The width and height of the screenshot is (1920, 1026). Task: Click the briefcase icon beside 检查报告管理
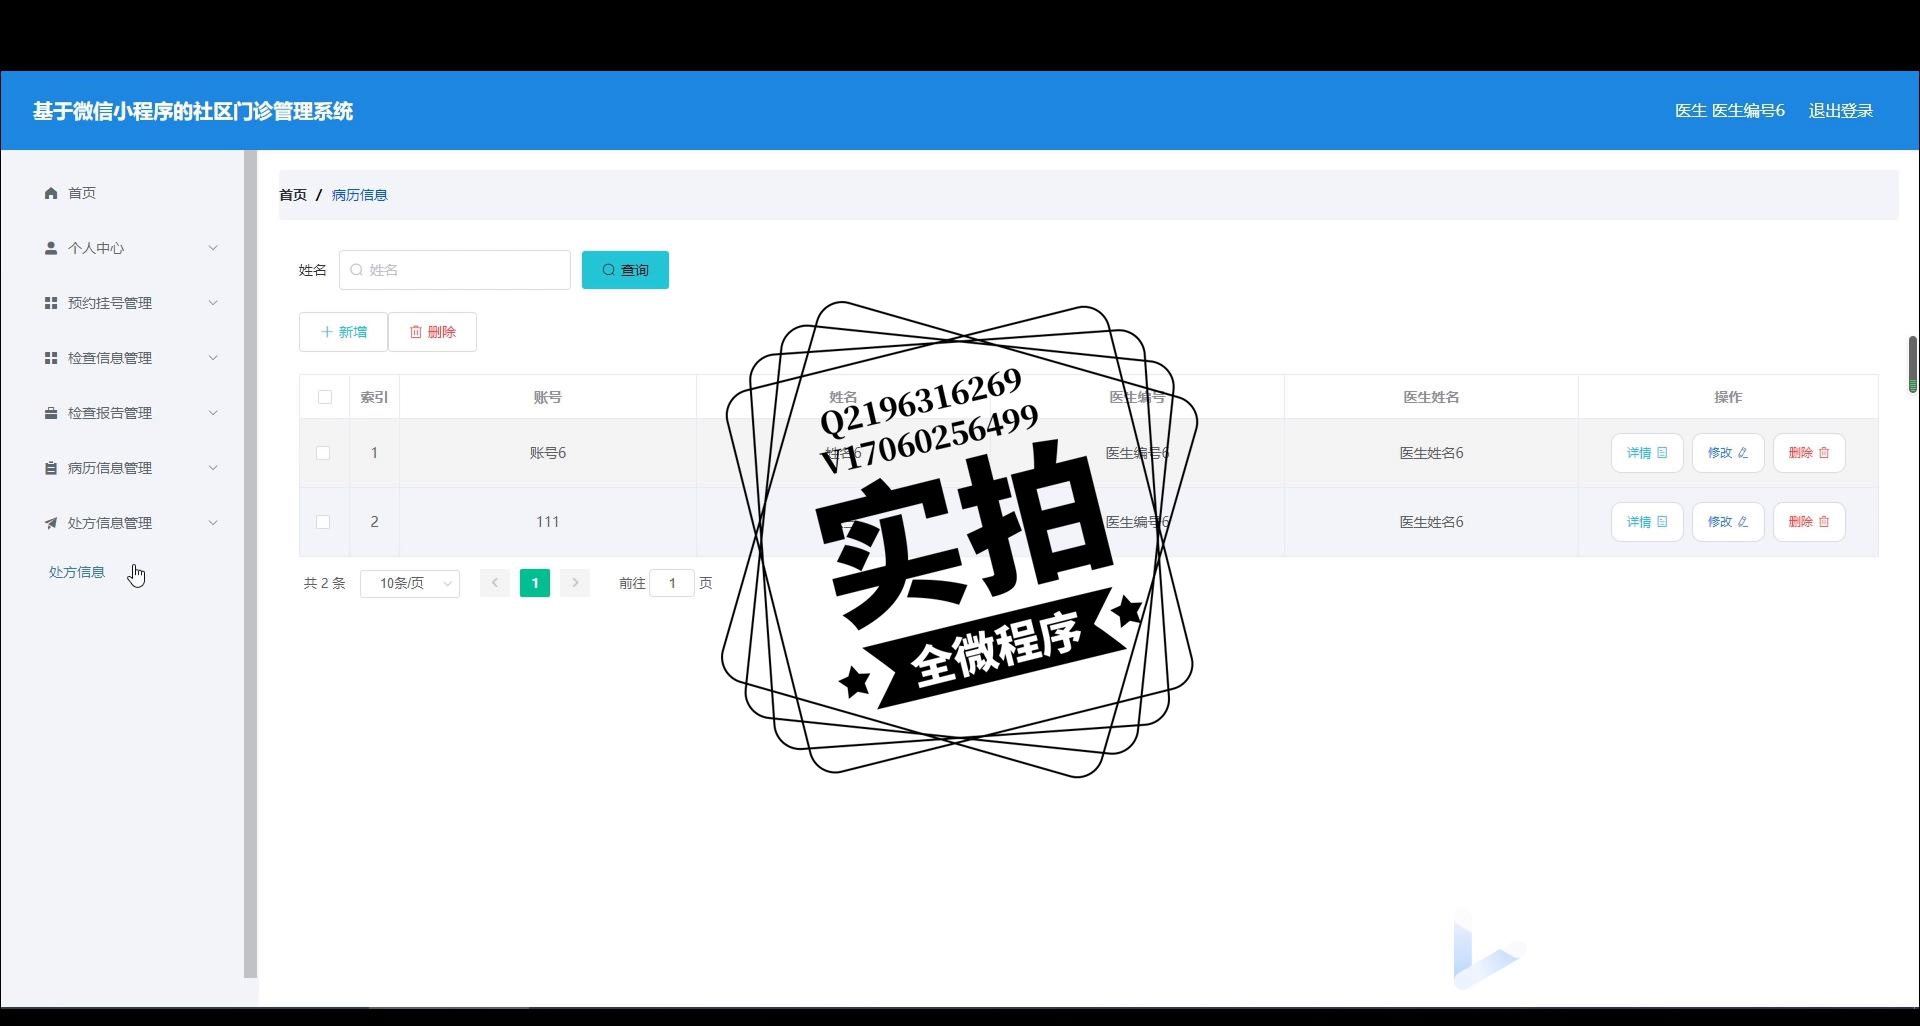point(51,413)
